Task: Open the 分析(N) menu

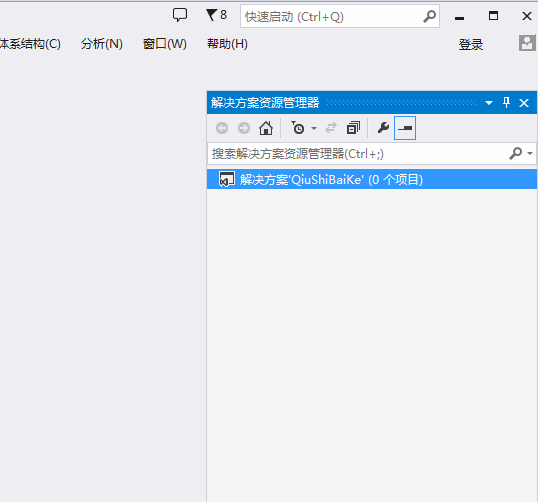Action: point(102,44)
